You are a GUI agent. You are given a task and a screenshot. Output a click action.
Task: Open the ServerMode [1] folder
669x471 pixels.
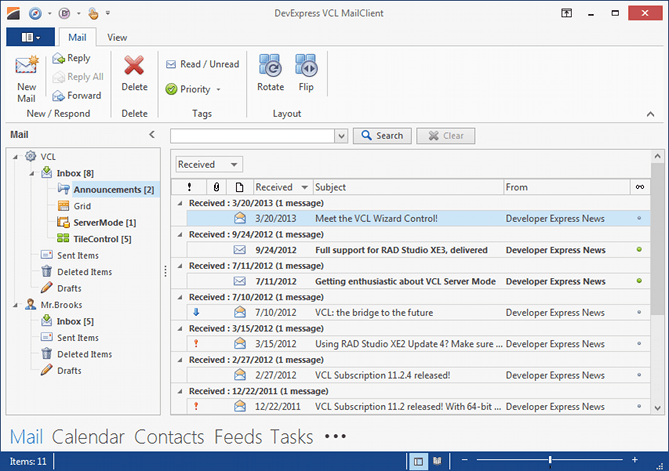tap(105, 223)
